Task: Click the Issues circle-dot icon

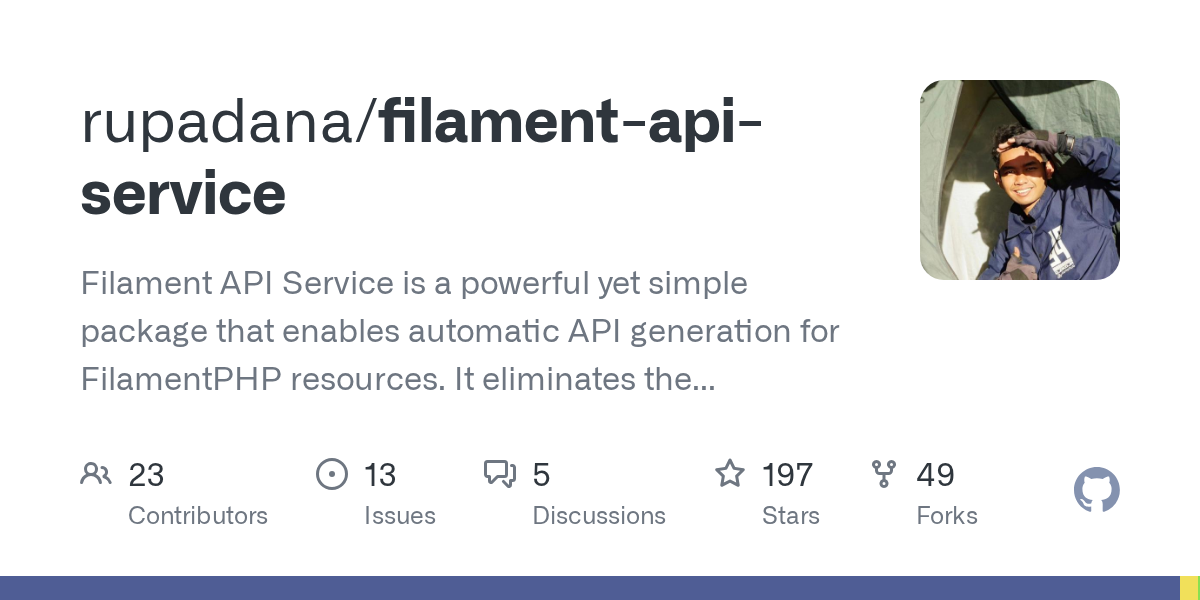Action: click(331, 474)
